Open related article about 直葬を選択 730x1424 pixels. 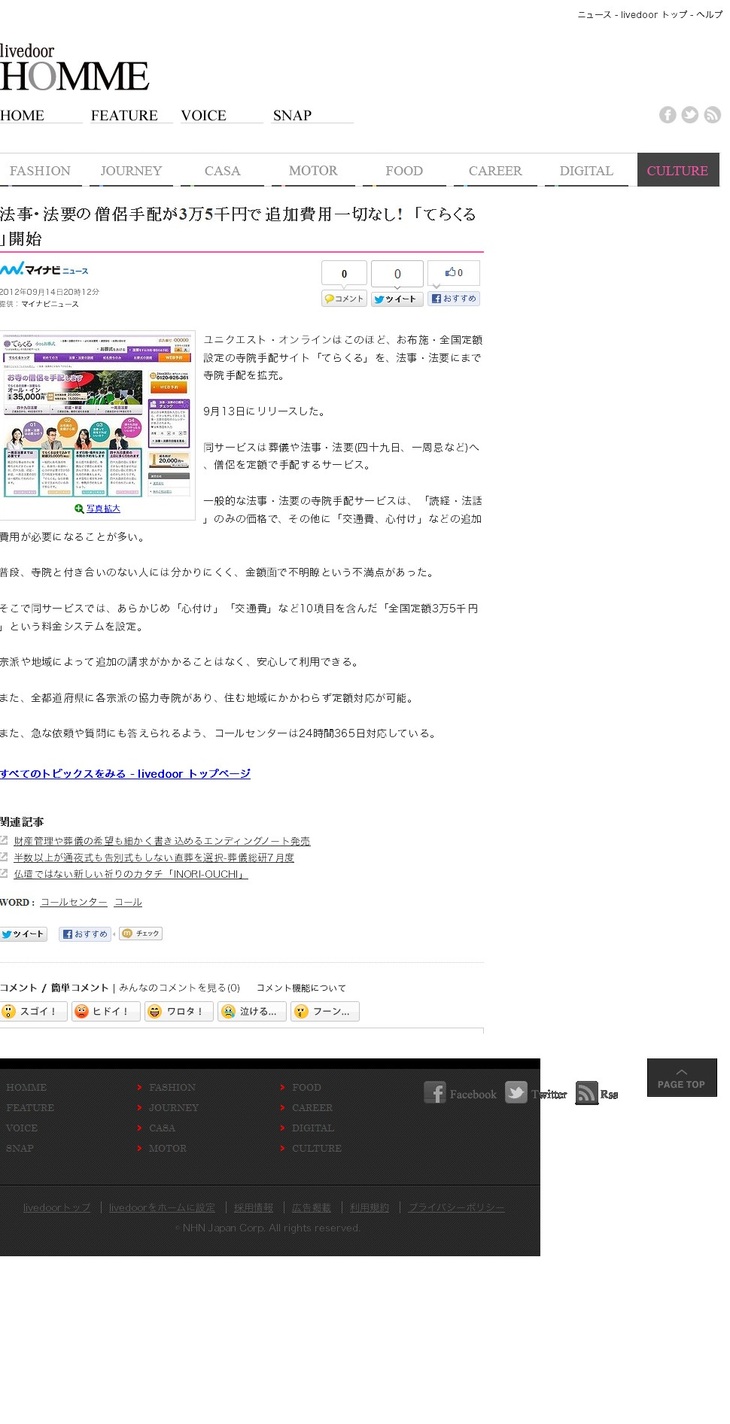click(x=154, y=858)
